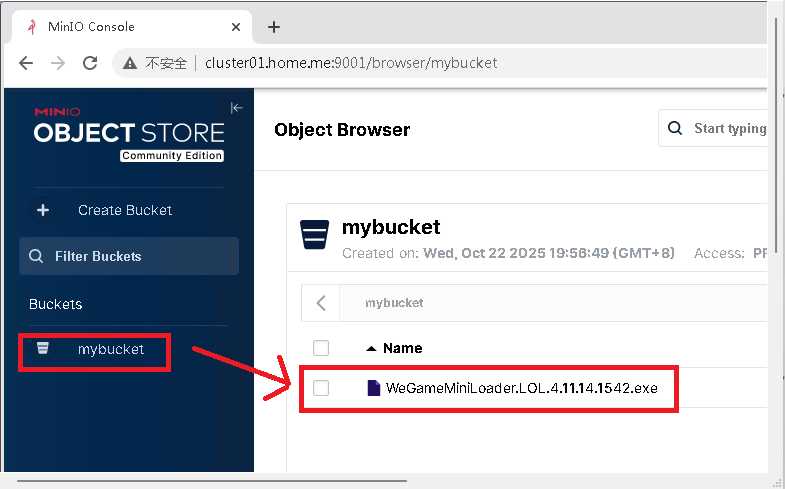Click the Filter Buckets search field
Screen dimensions: 785x489
pyautogui.click(x=129, y=256)
